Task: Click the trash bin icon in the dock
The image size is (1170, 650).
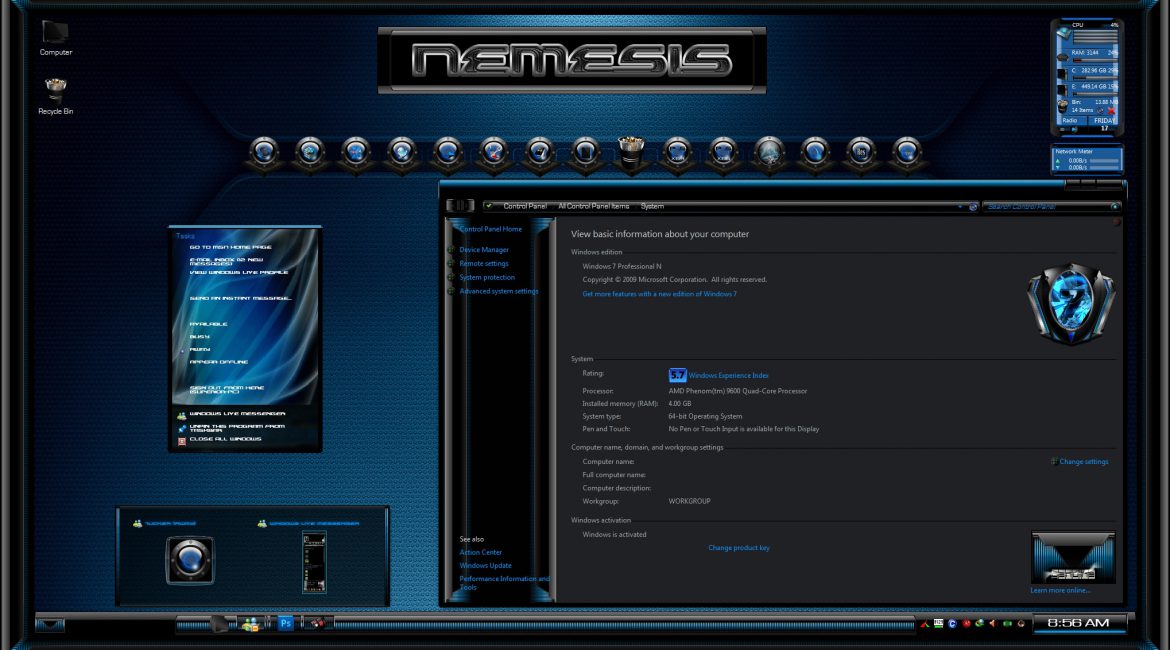Action: click(x=631, y=152)
